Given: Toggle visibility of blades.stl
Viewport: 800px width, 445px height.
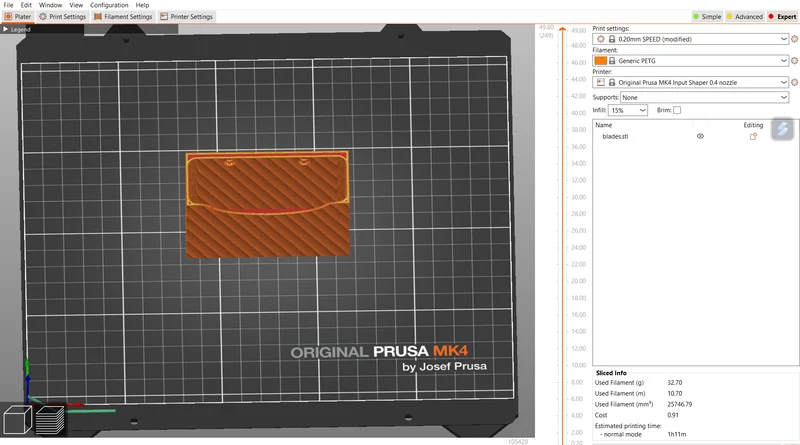Looking at the screenshot, I should pos(700,136).
